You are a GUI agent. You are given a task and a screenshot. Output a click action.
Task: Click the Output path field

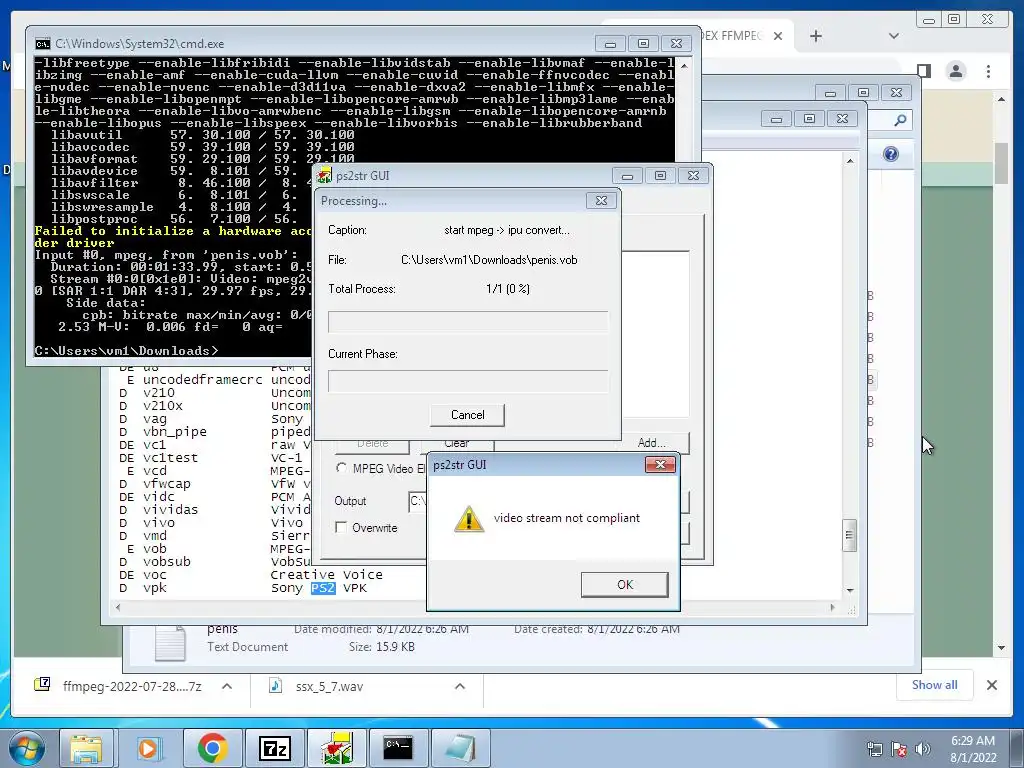pyautogui.click(x=418, y=501)
